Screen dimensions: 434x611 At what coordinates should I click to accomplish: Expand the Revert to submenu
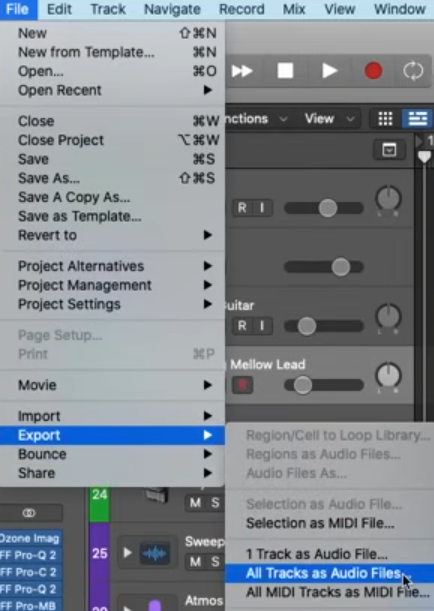(112, 235)
